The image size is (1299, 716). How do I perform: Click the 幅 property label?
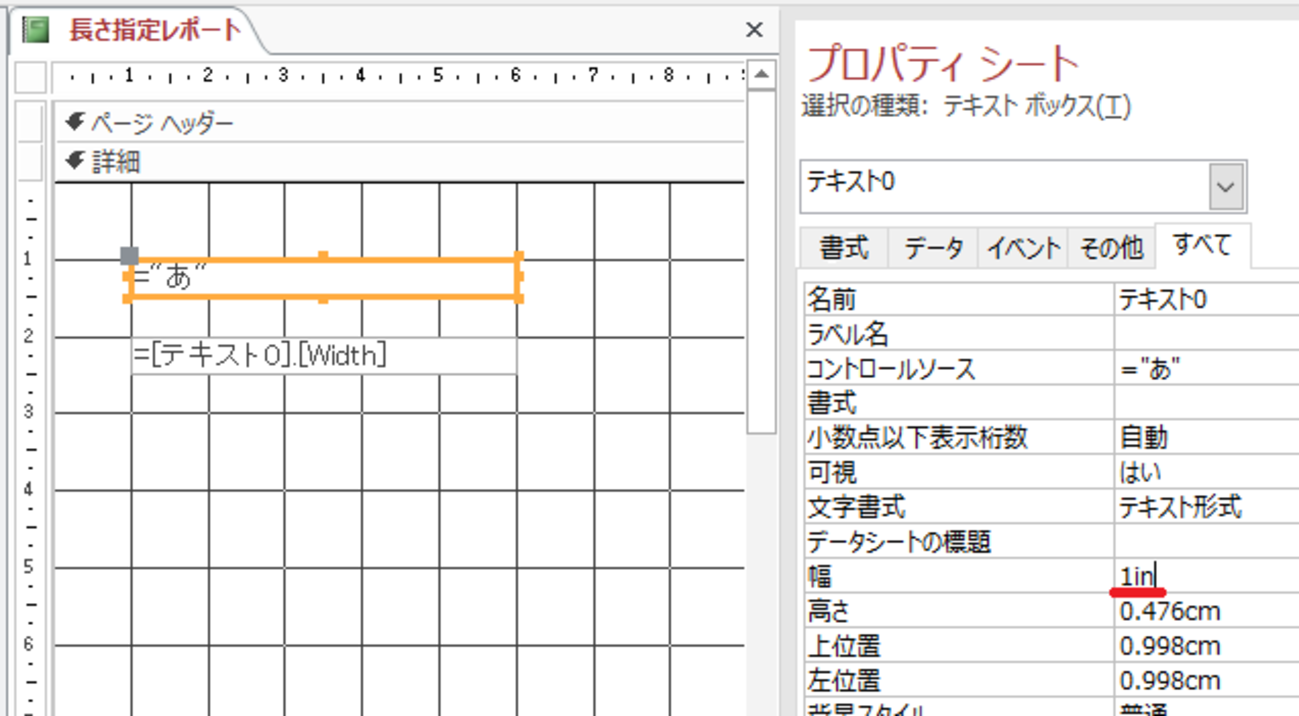pyautogui.click(x=820, y=576)
